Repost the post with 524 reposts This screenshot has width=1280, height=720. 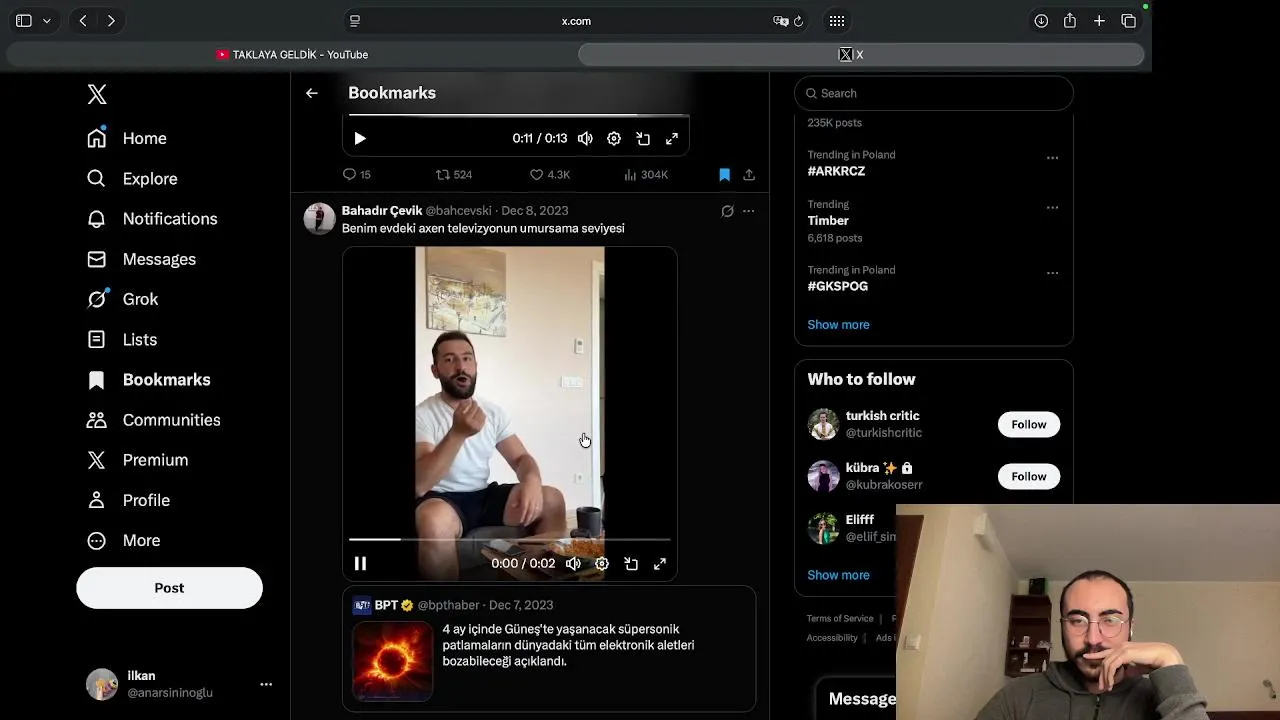point(454,174)
